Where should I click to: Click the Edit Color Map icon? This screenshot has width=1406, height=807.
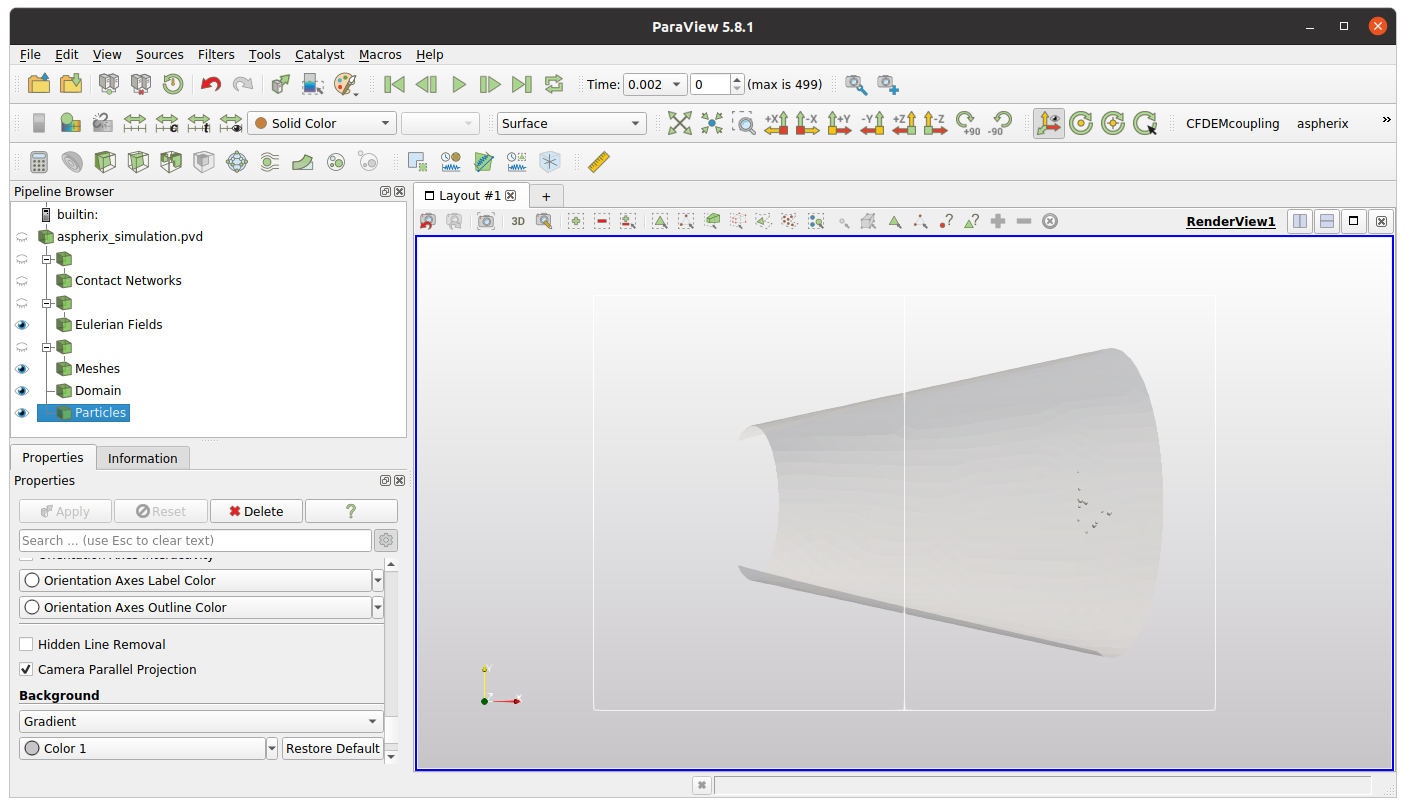(x=70, y=123)
